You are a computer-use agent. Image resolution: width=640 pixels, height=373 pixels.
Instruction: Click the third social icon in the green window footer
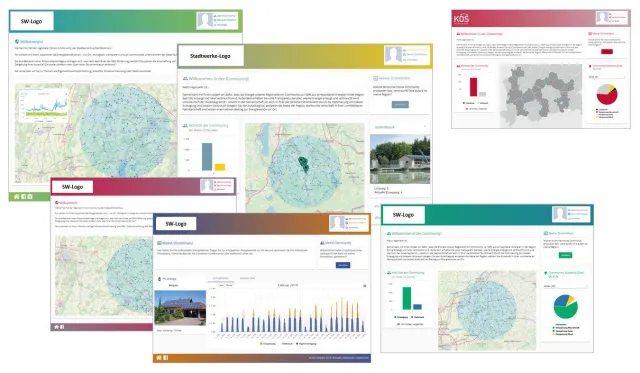(30, 197)
